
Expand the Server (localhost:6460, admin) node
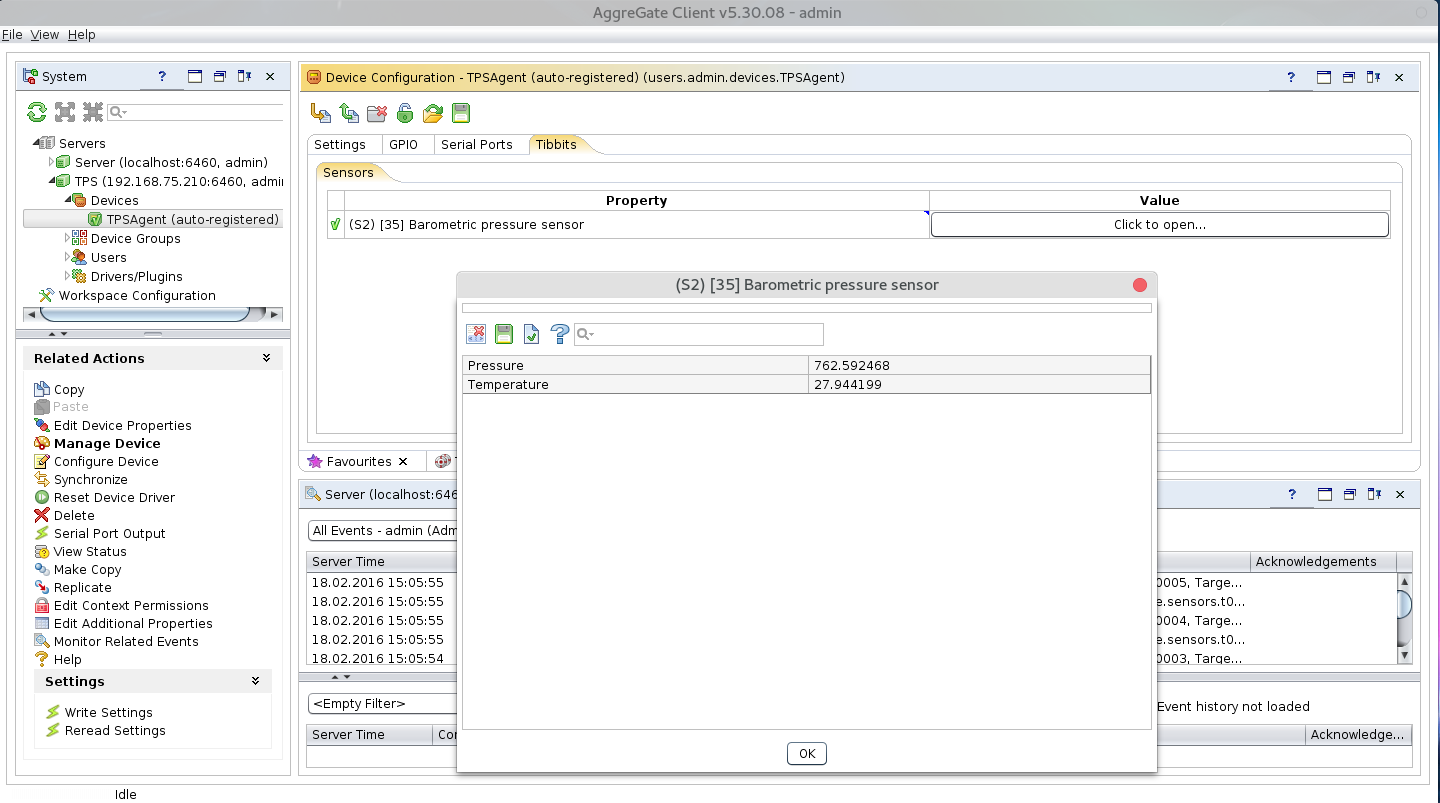tap(52, 162)
